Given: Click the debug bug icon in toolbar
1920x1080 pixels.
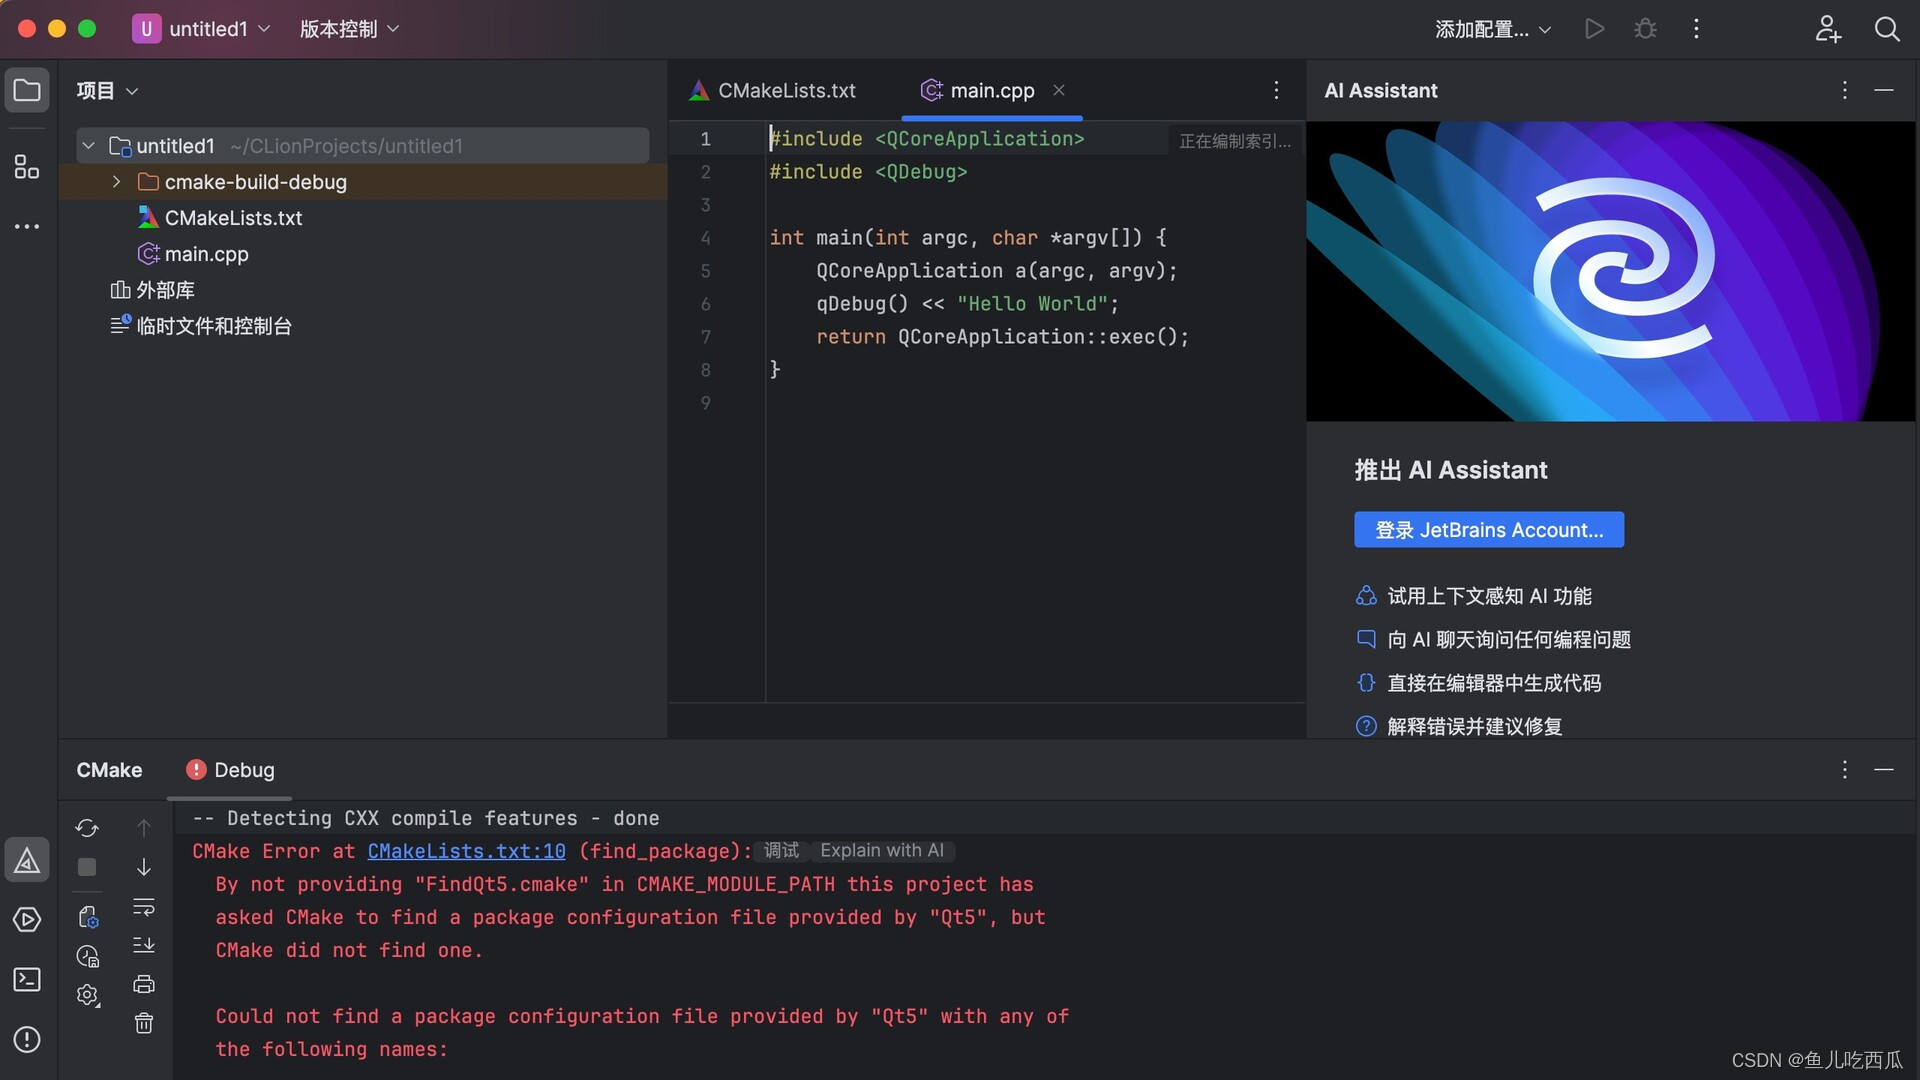Looking at the screenshot, I should (1645, 29).
